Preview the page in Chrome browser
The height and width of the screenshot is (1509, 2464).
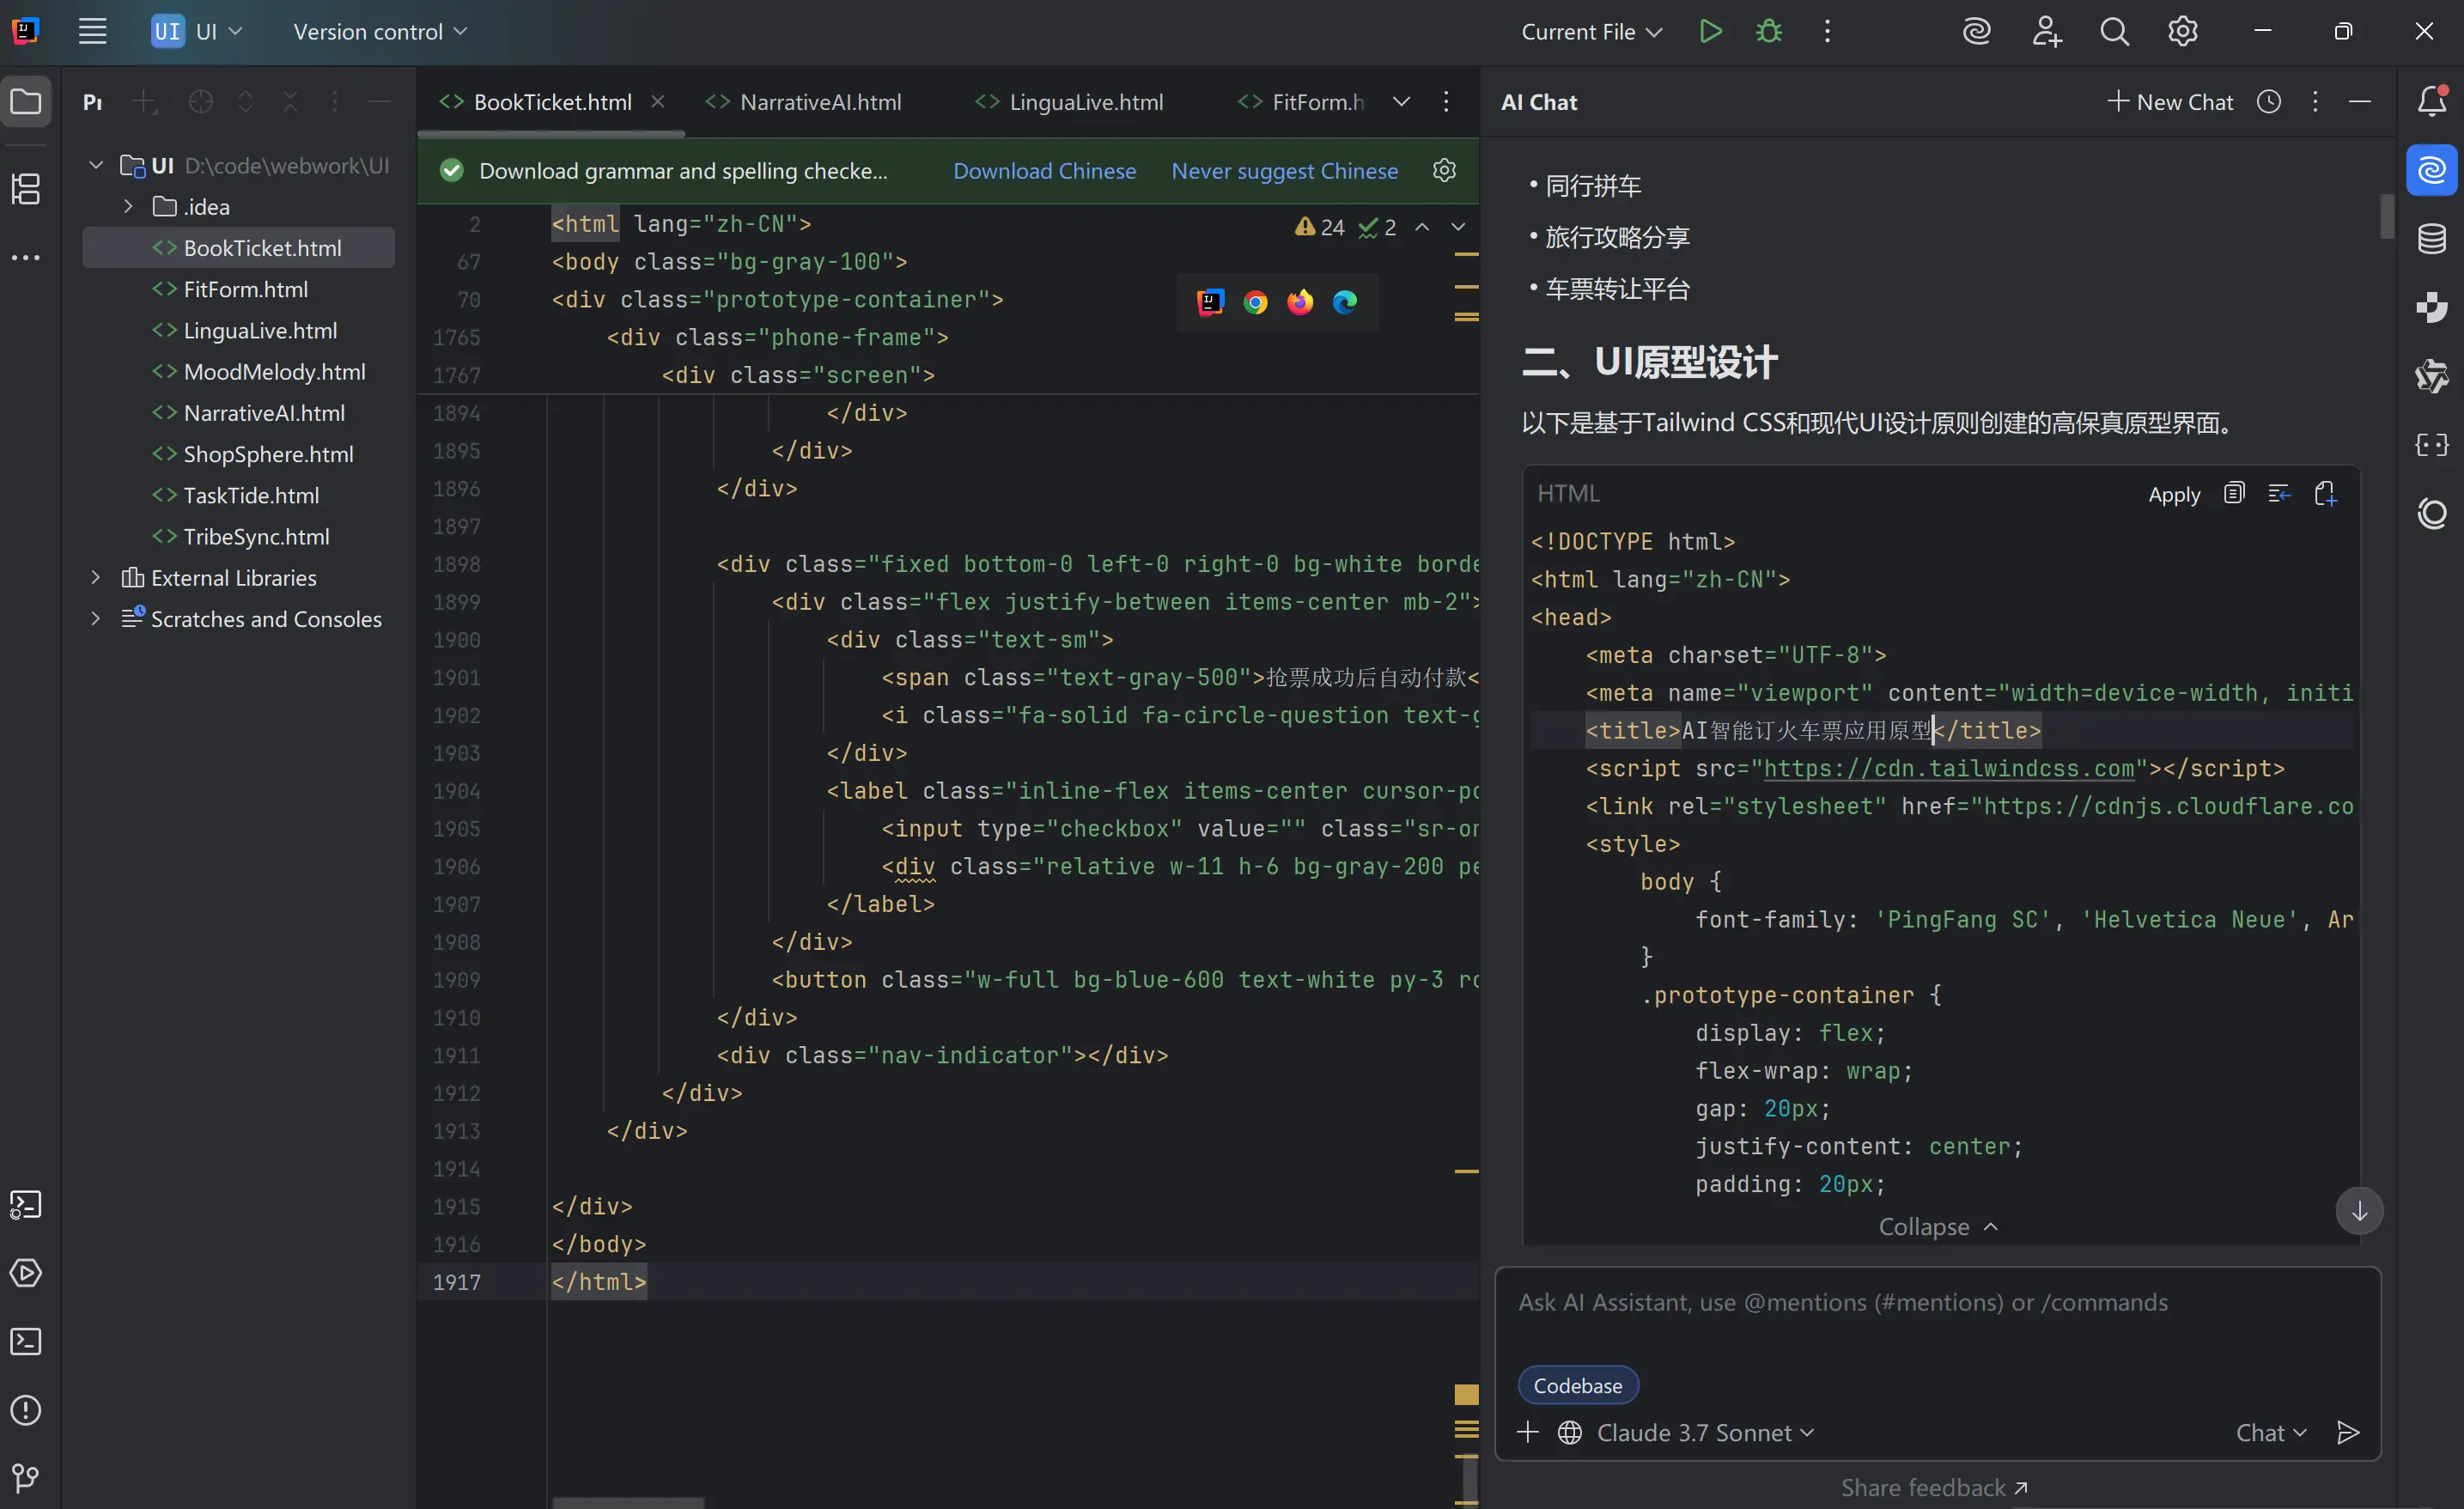click(x=1255, y=302)
